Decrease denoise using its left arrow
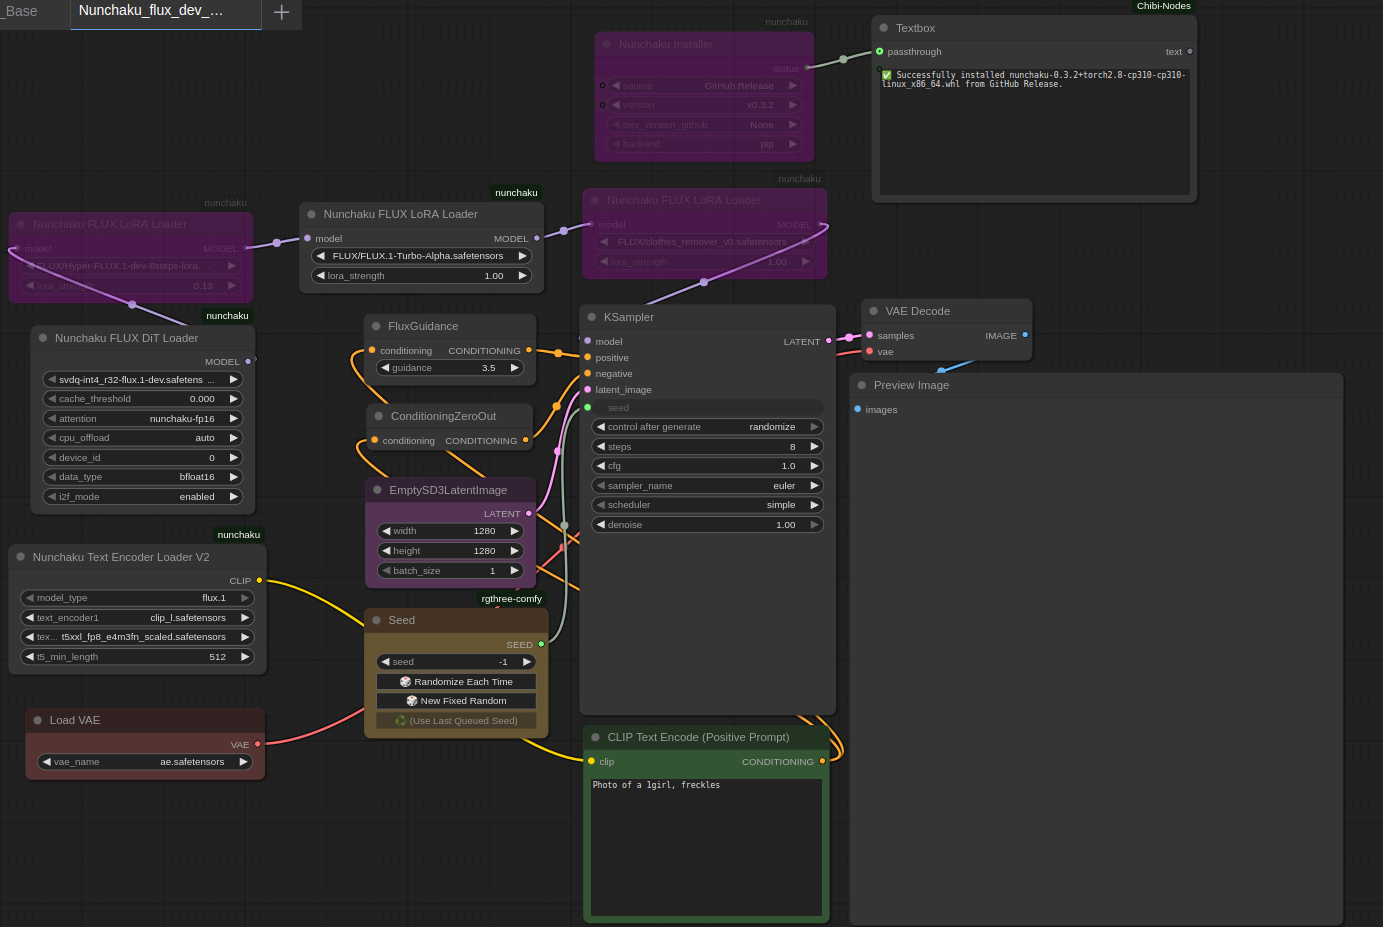Image resolution: width=1383 pixels, height=927 pixels. (600, 525)
